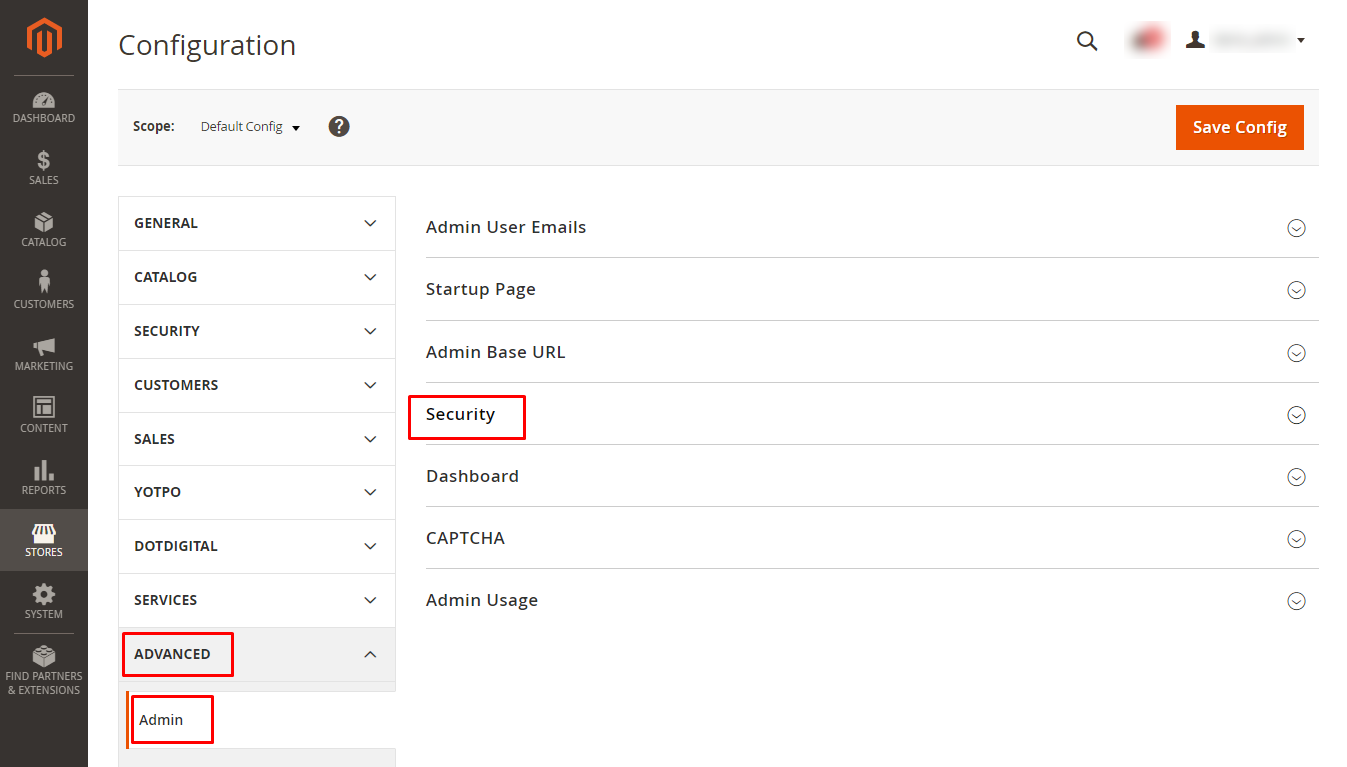Open the user account icon menu
The image size is (1347, 767).
(1195, 40)
